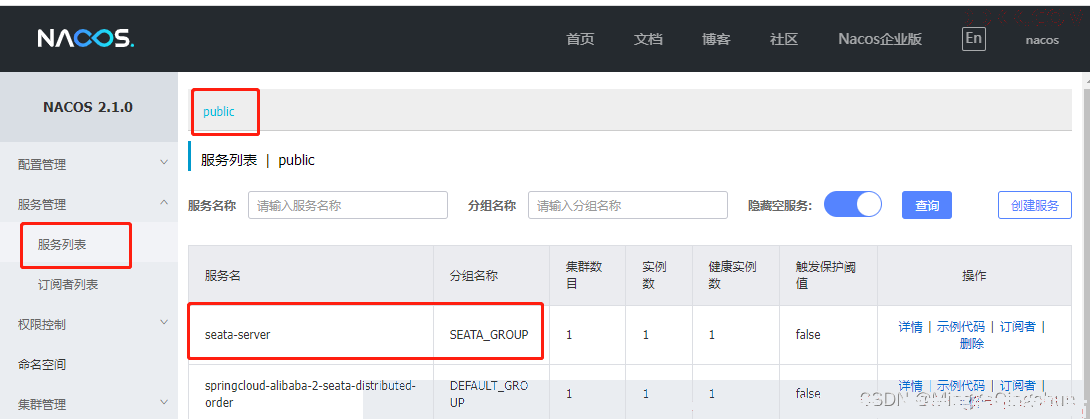This screenshot has width=1090, height=419.
Task: Click the springcloud-alibaba-2-seata-distributed-order service name
Action: click(x=310, y=393)
